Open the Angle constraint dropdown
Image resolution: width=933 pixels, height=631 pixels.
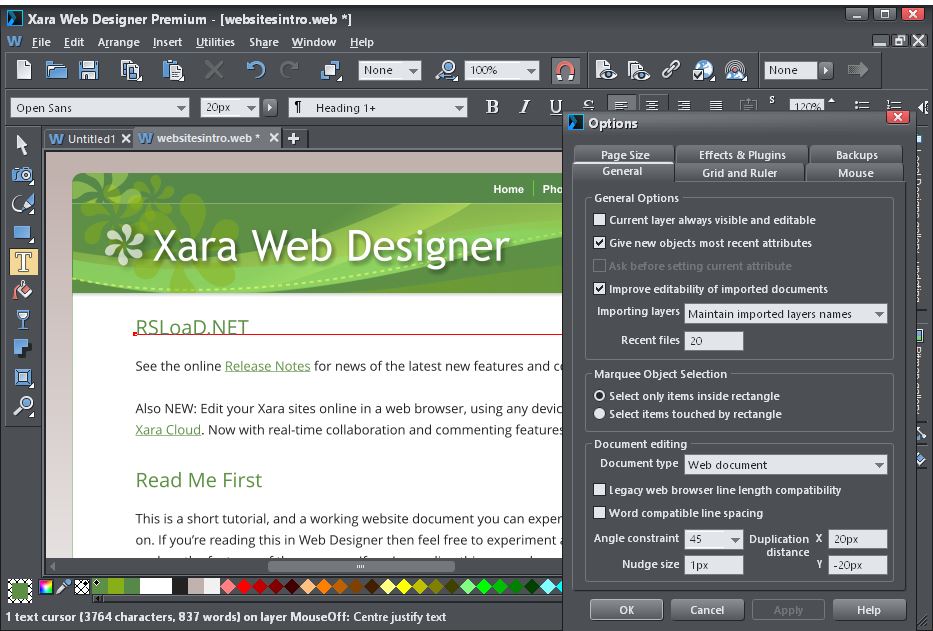point(713,539)
